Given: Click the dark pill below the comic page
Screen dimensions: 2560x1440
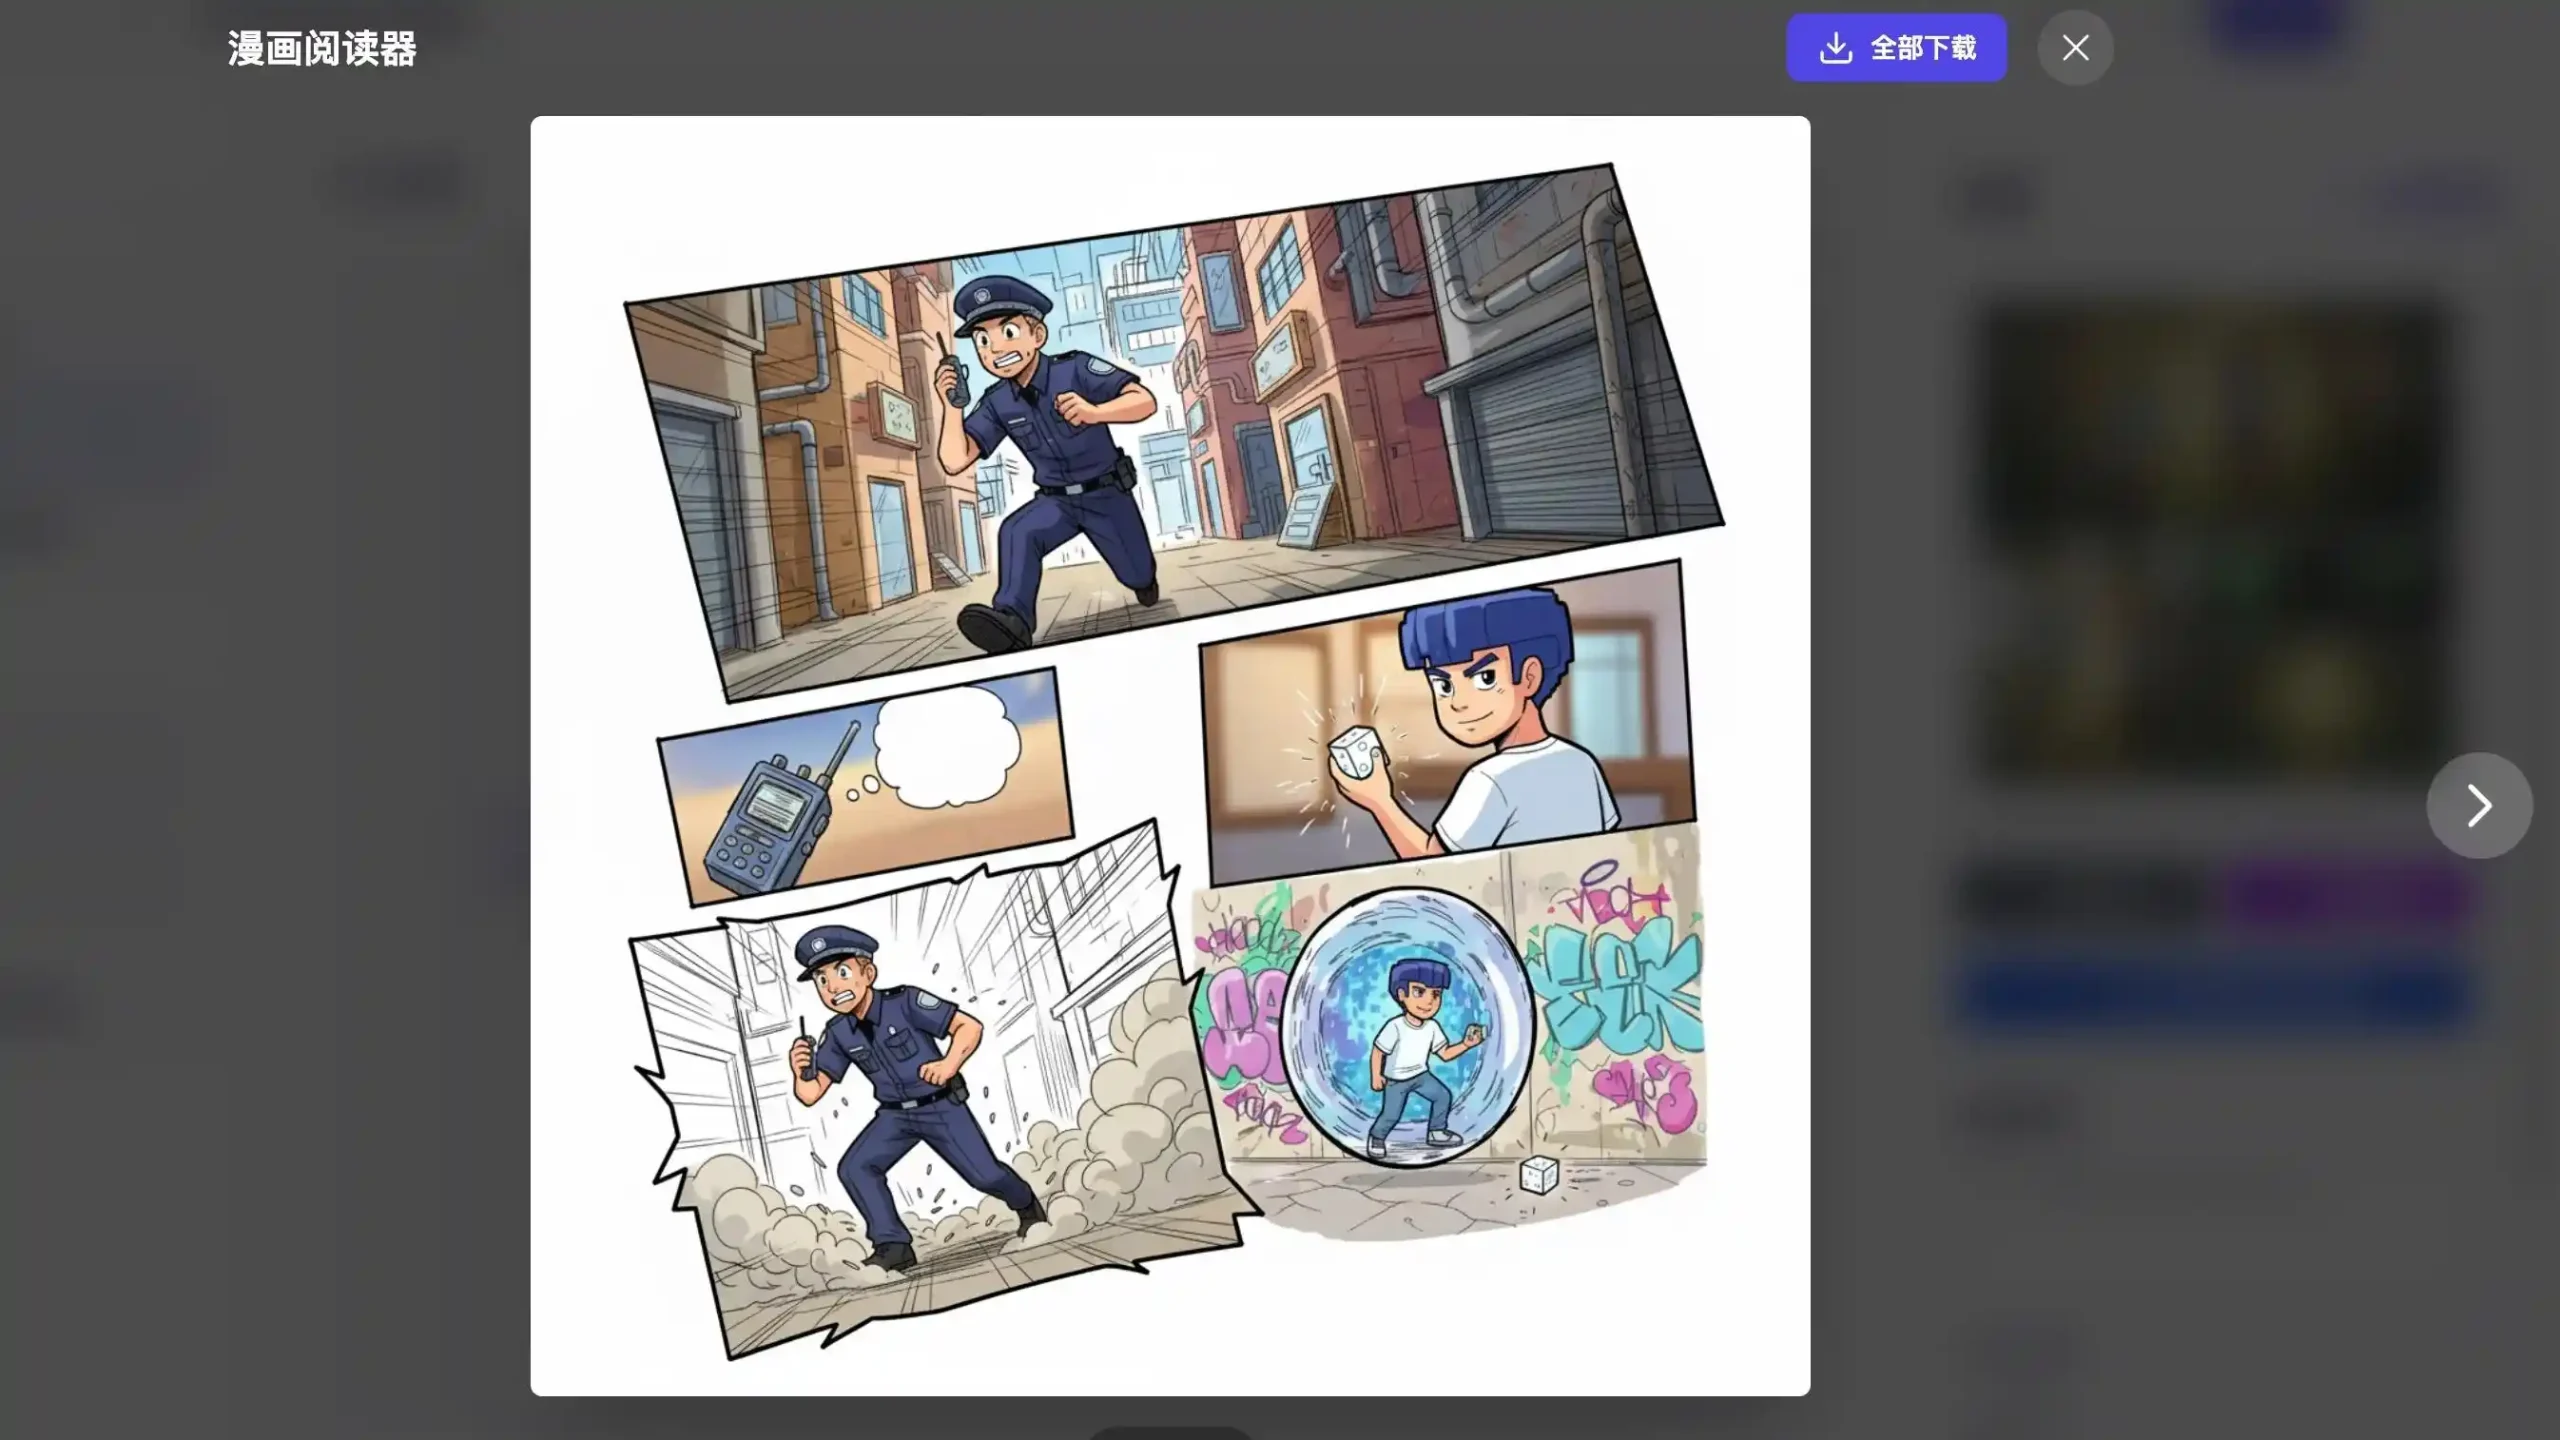Looking at the screenshot, I should pyautogui.click(x=1170, y=1432).
